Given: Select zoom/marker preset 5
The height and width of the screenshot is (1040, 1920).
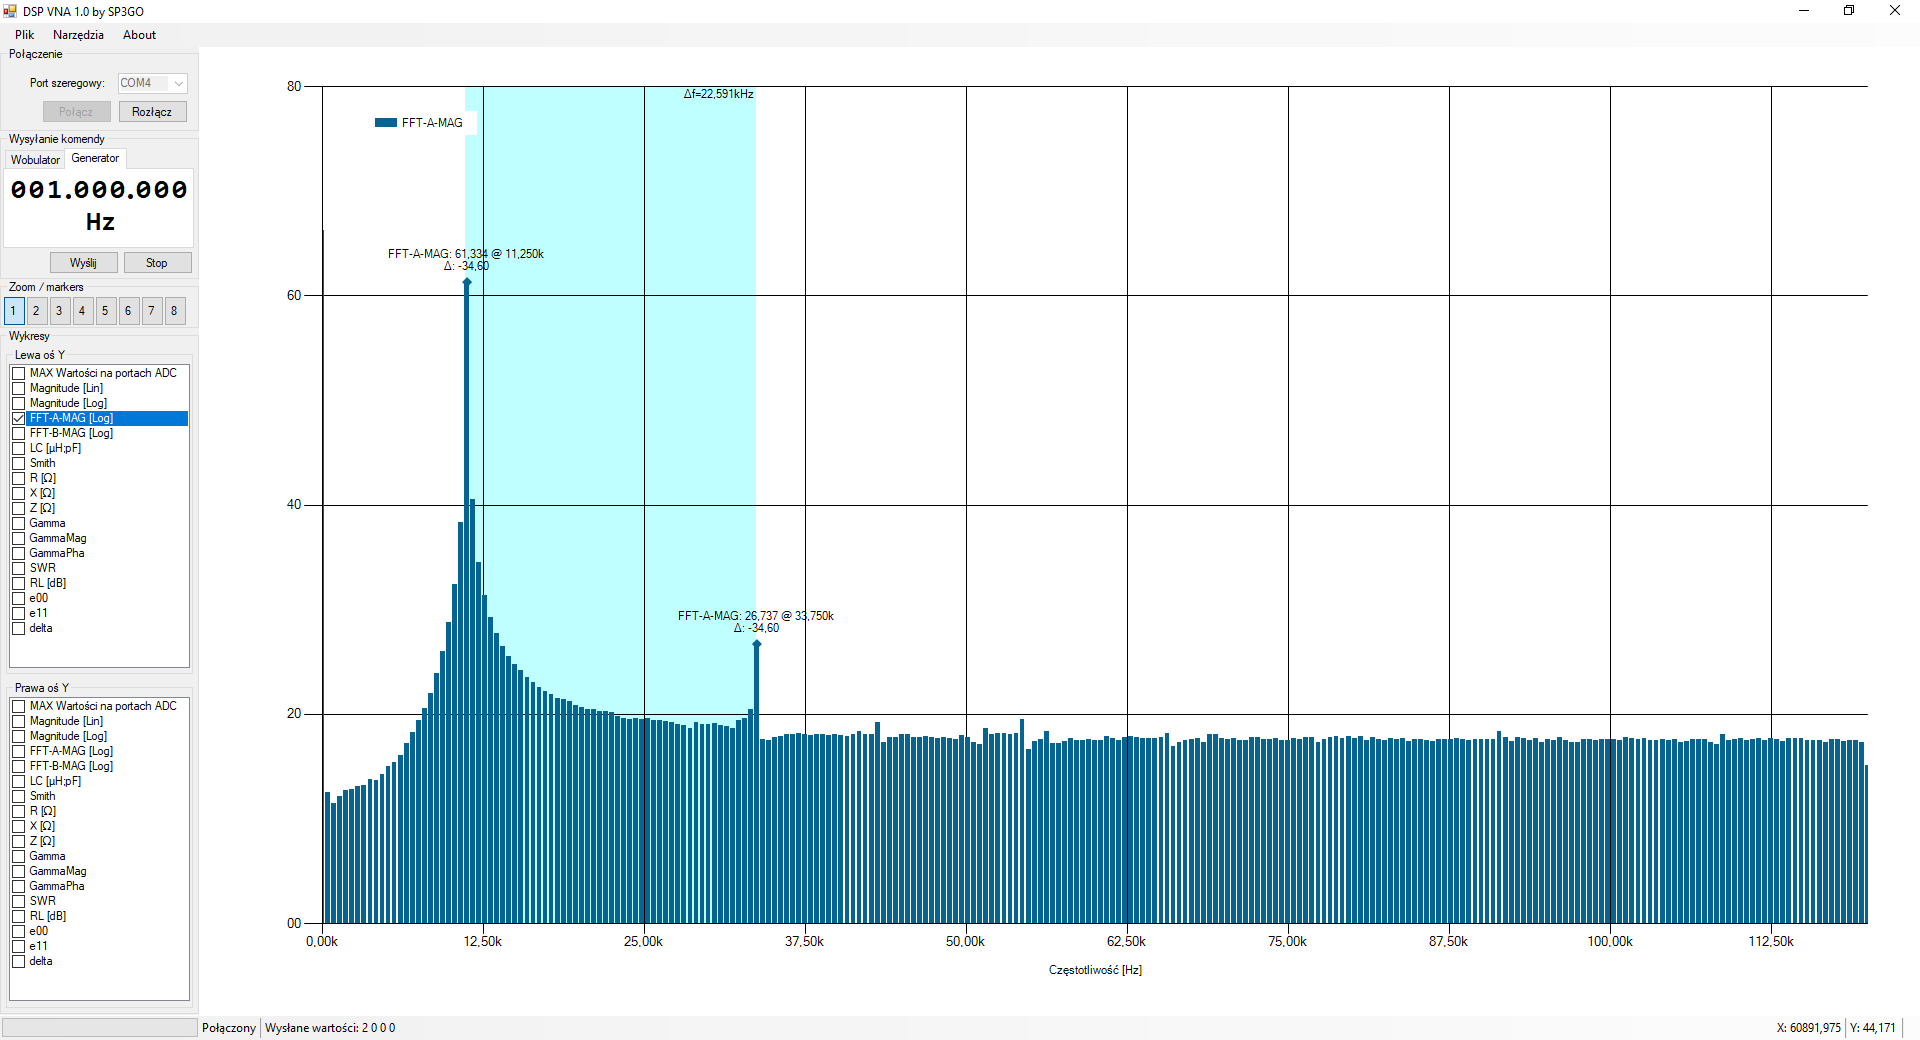Looking at the screenshot, I should pos(105,311).
